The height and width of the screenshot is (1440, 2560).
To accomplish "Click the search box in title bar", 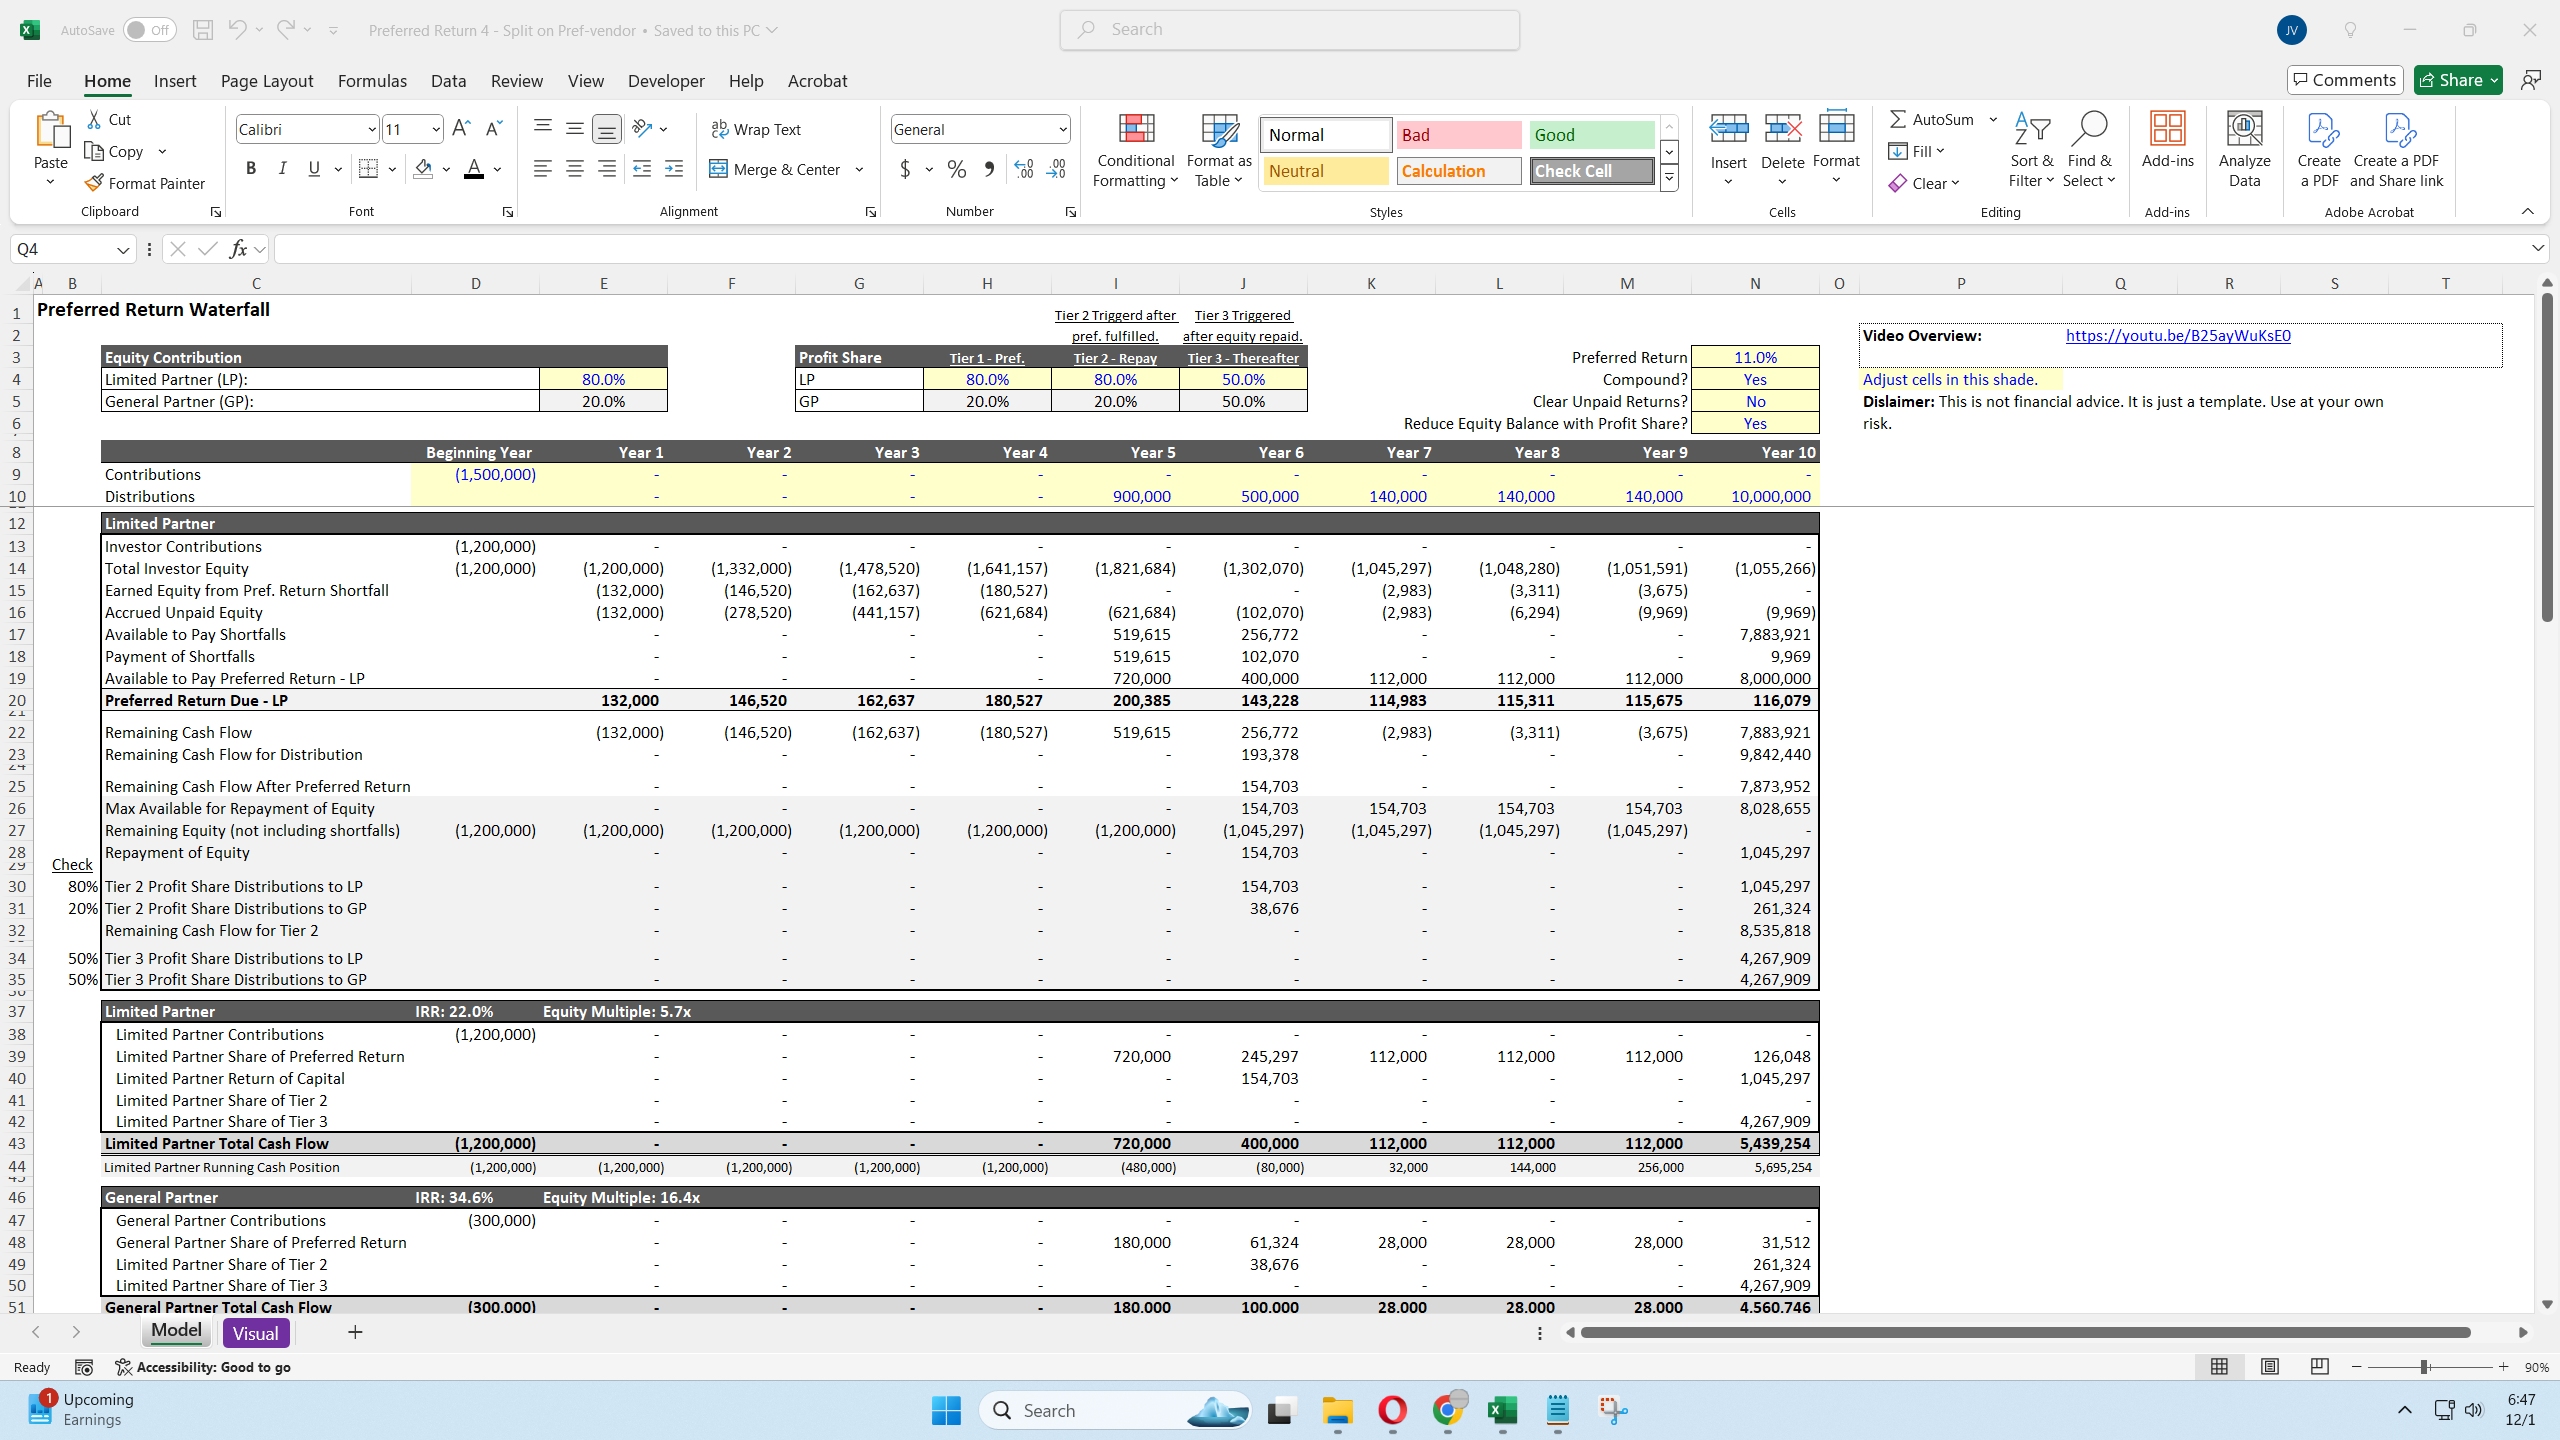I will pos(1289,30).
